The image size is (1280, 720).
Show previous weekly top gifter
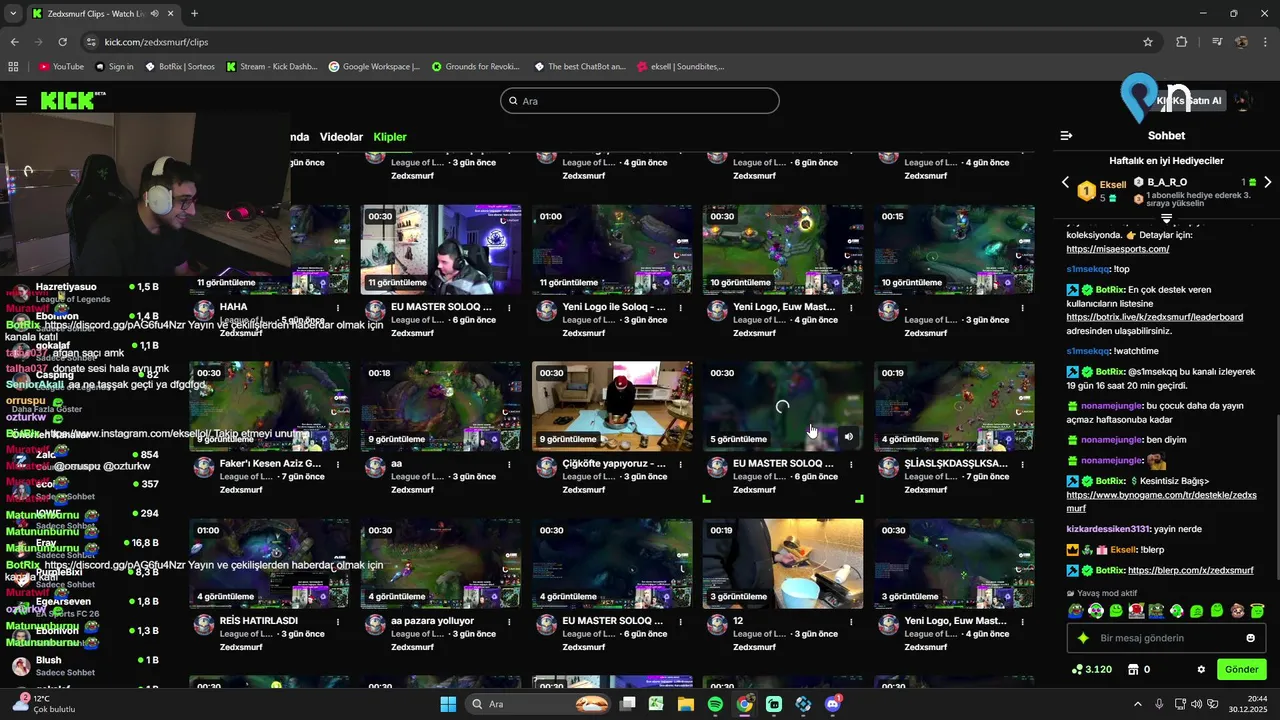[1065, 182]
